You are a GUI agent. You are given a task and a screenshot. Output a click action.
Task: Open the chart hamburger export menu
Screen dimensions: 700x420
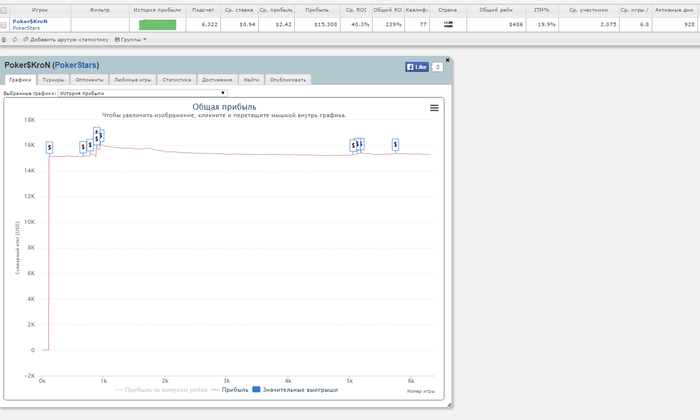pyautogui.click(x=434, y=108)
